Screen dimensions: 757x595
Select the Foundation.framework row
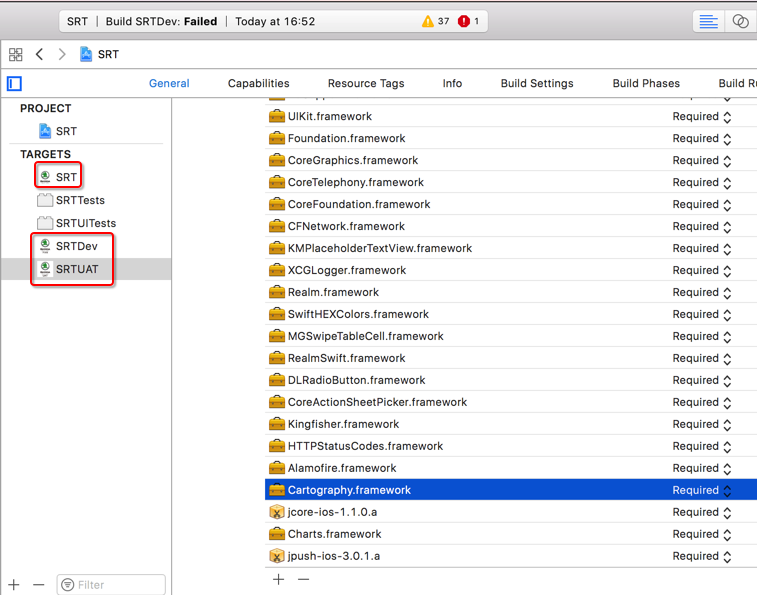[x=511, y=139]
